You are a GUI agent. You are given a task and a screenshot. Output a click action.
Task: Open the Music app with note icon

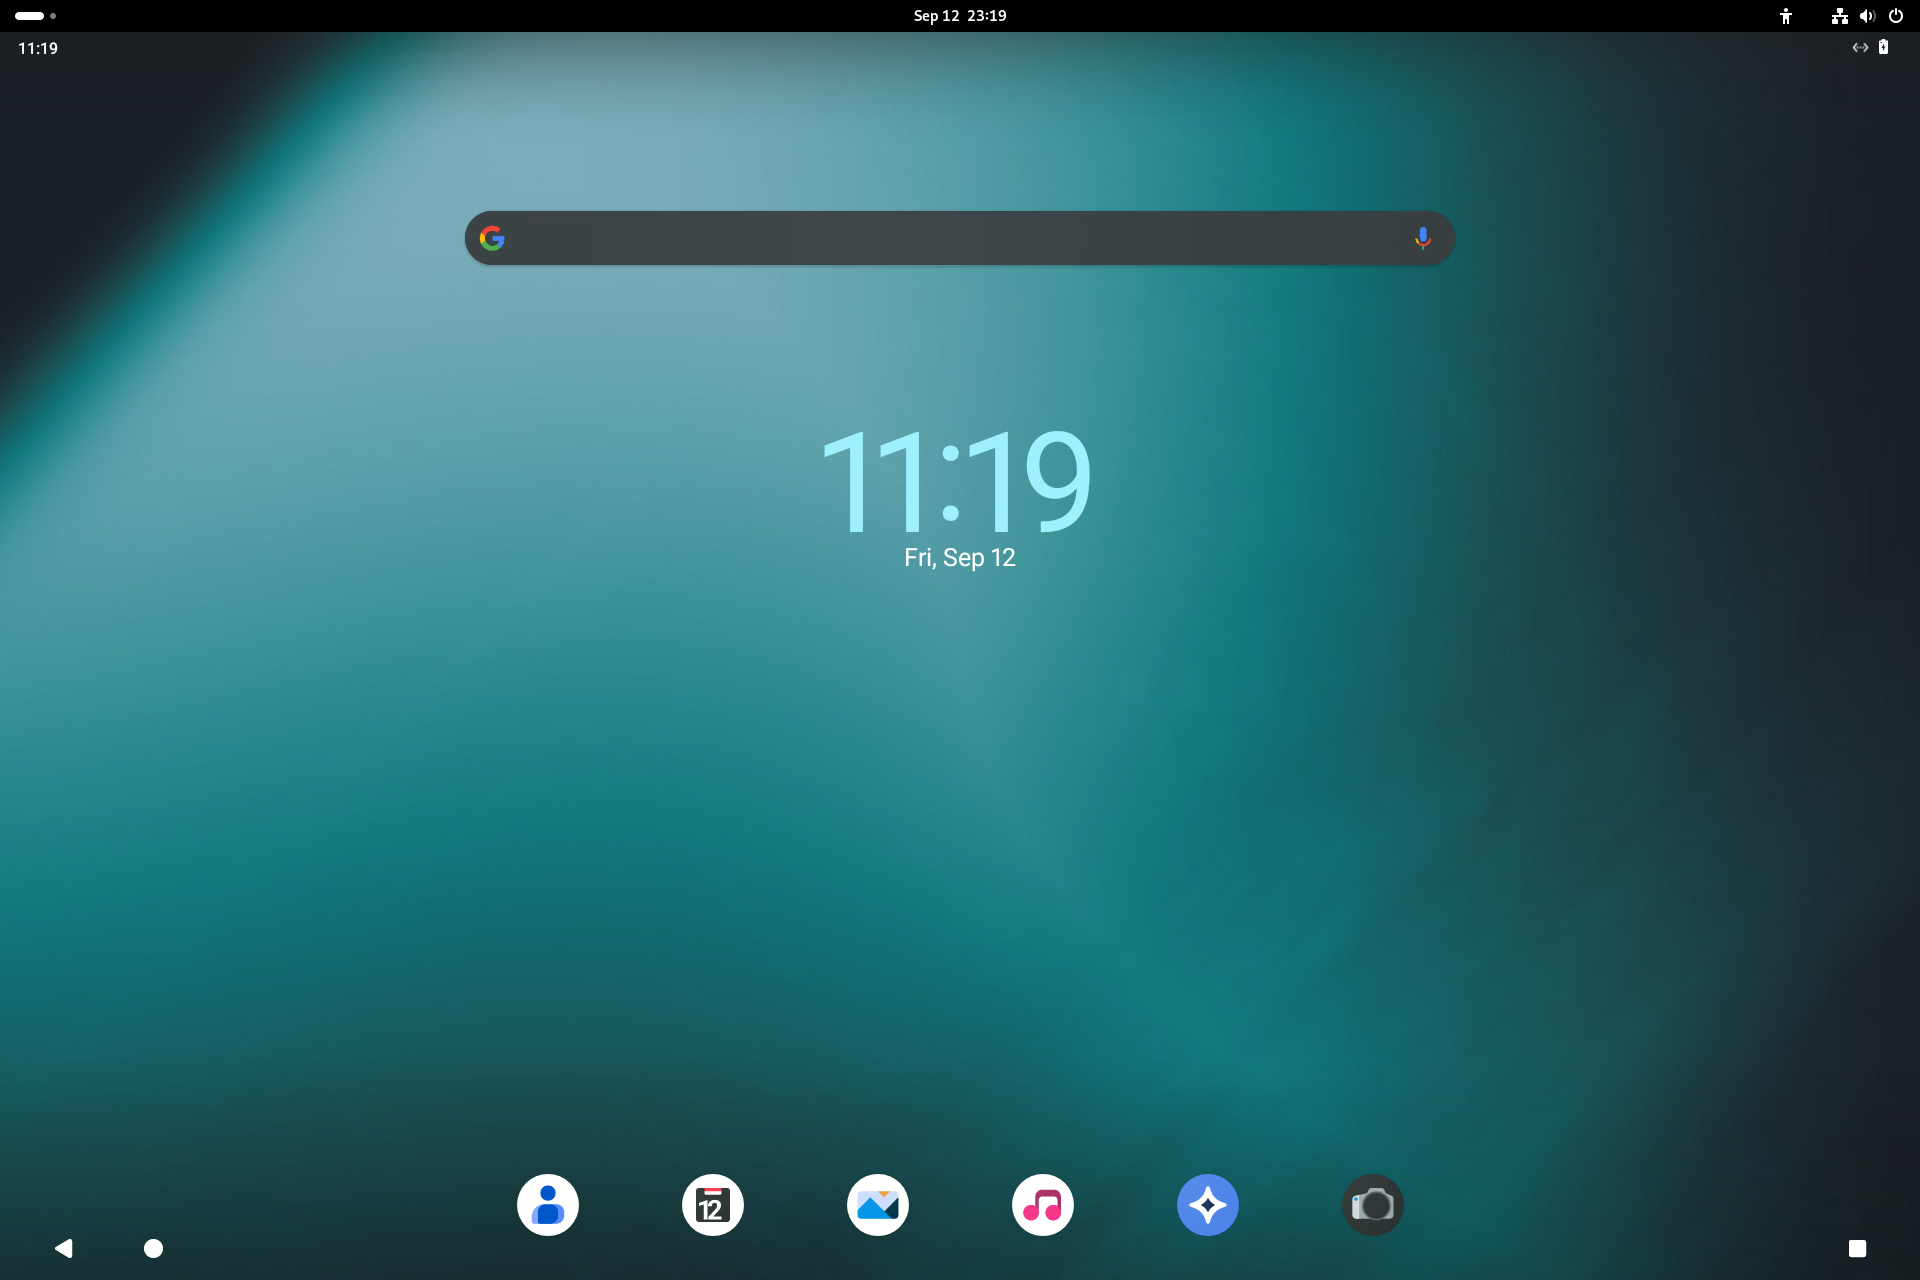(1042, 1205)
